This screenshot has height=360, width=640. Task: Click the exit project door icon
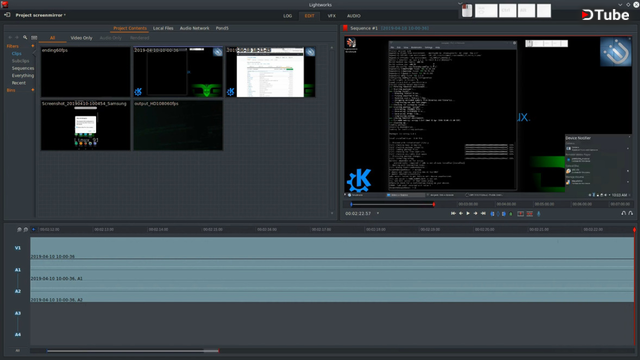(7, 15)
